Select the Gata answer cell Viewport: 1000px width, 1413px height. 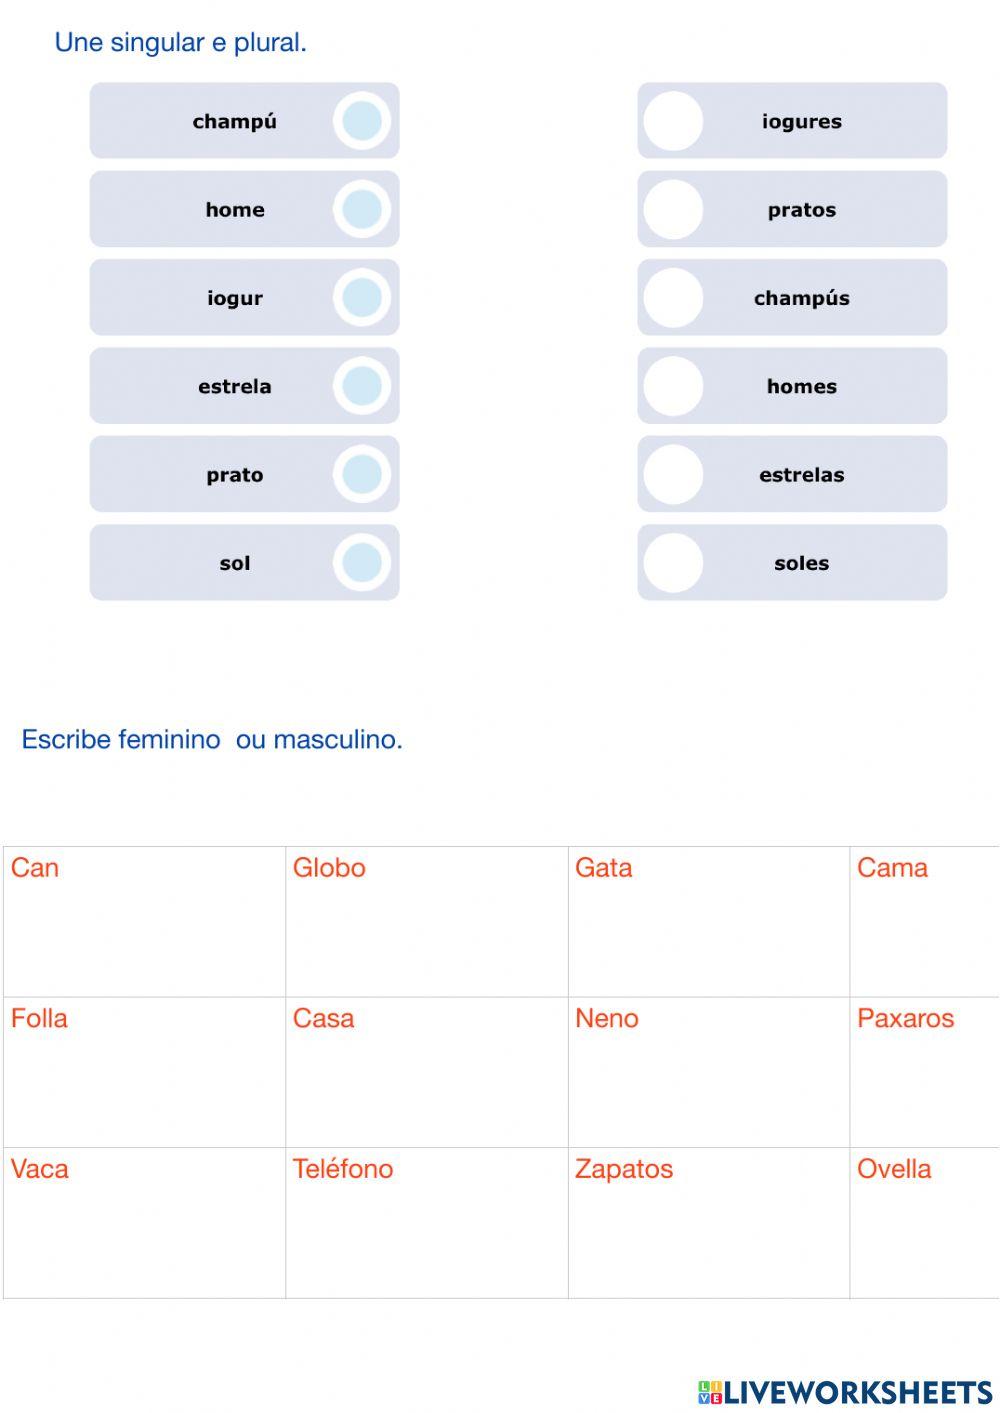708,935
